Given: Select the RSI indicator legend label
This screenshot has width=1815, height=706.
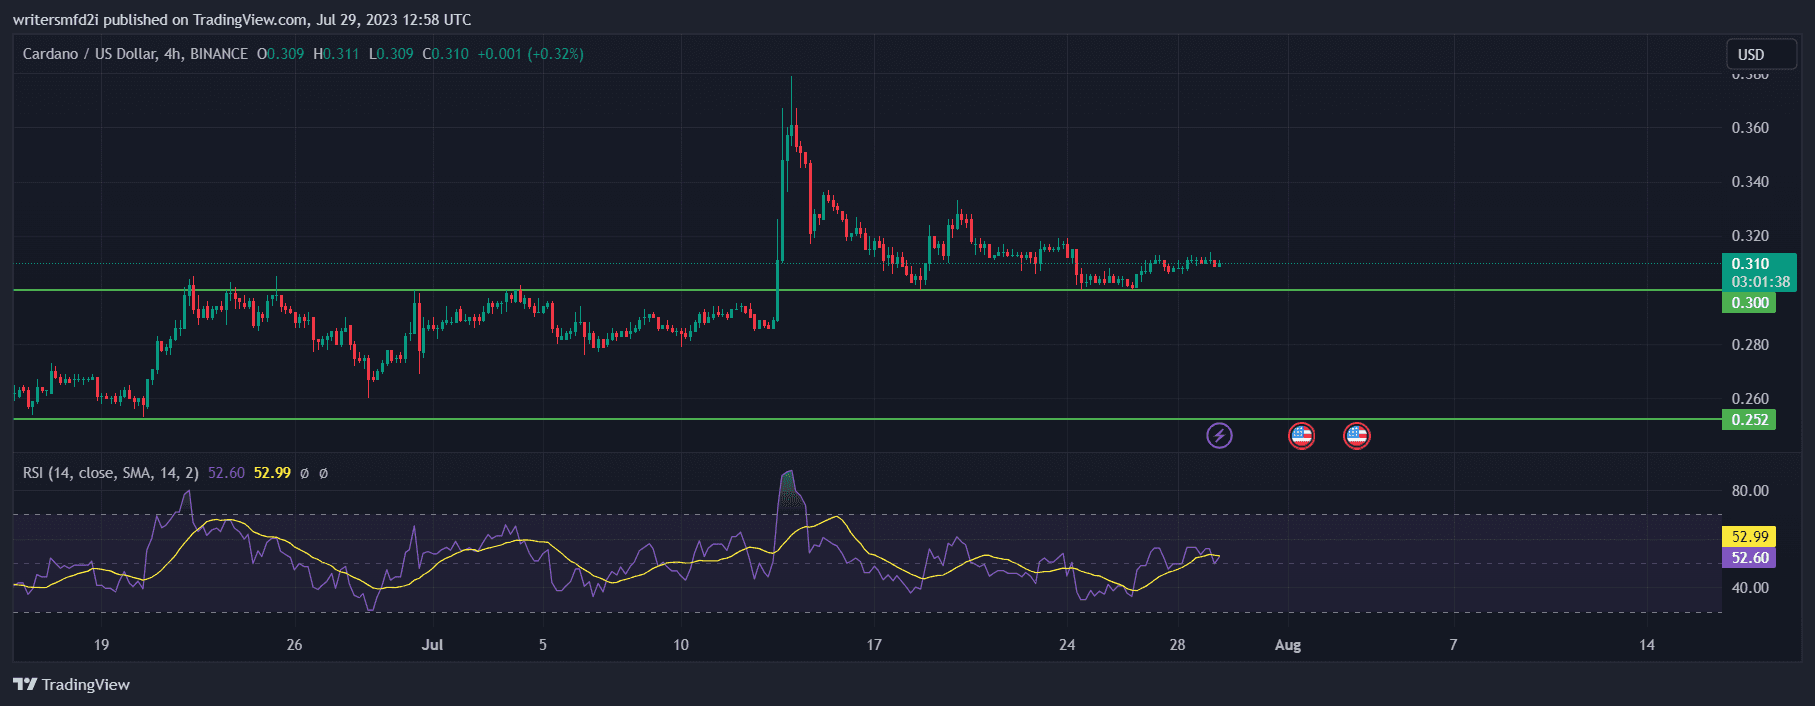Looking at the screenshot, I should [x=110, y=473].
